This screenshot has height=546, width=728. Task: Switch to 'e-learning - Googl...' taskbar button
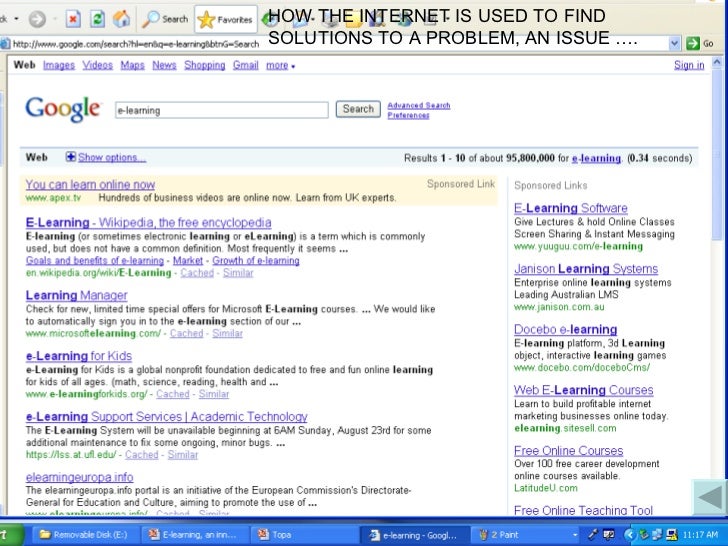coord(413,535)
